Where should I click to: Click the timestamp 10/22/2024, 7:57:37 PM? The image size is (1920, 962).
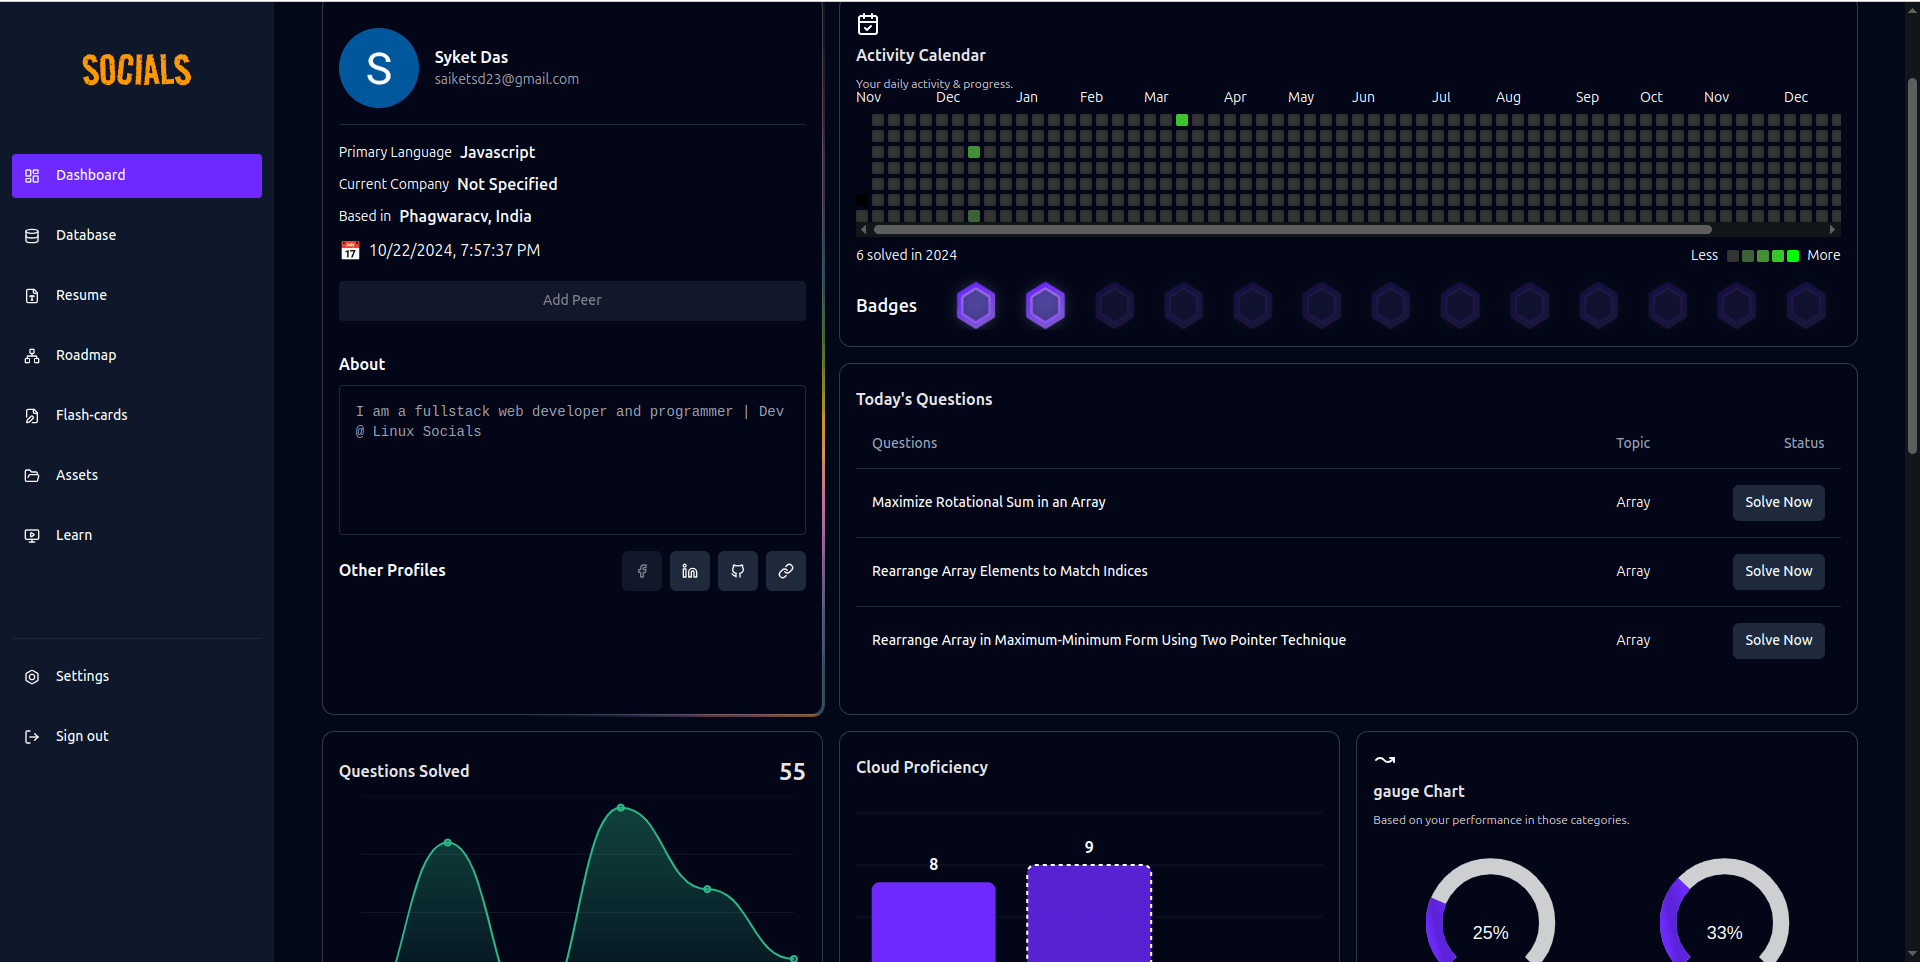(455, 251)
